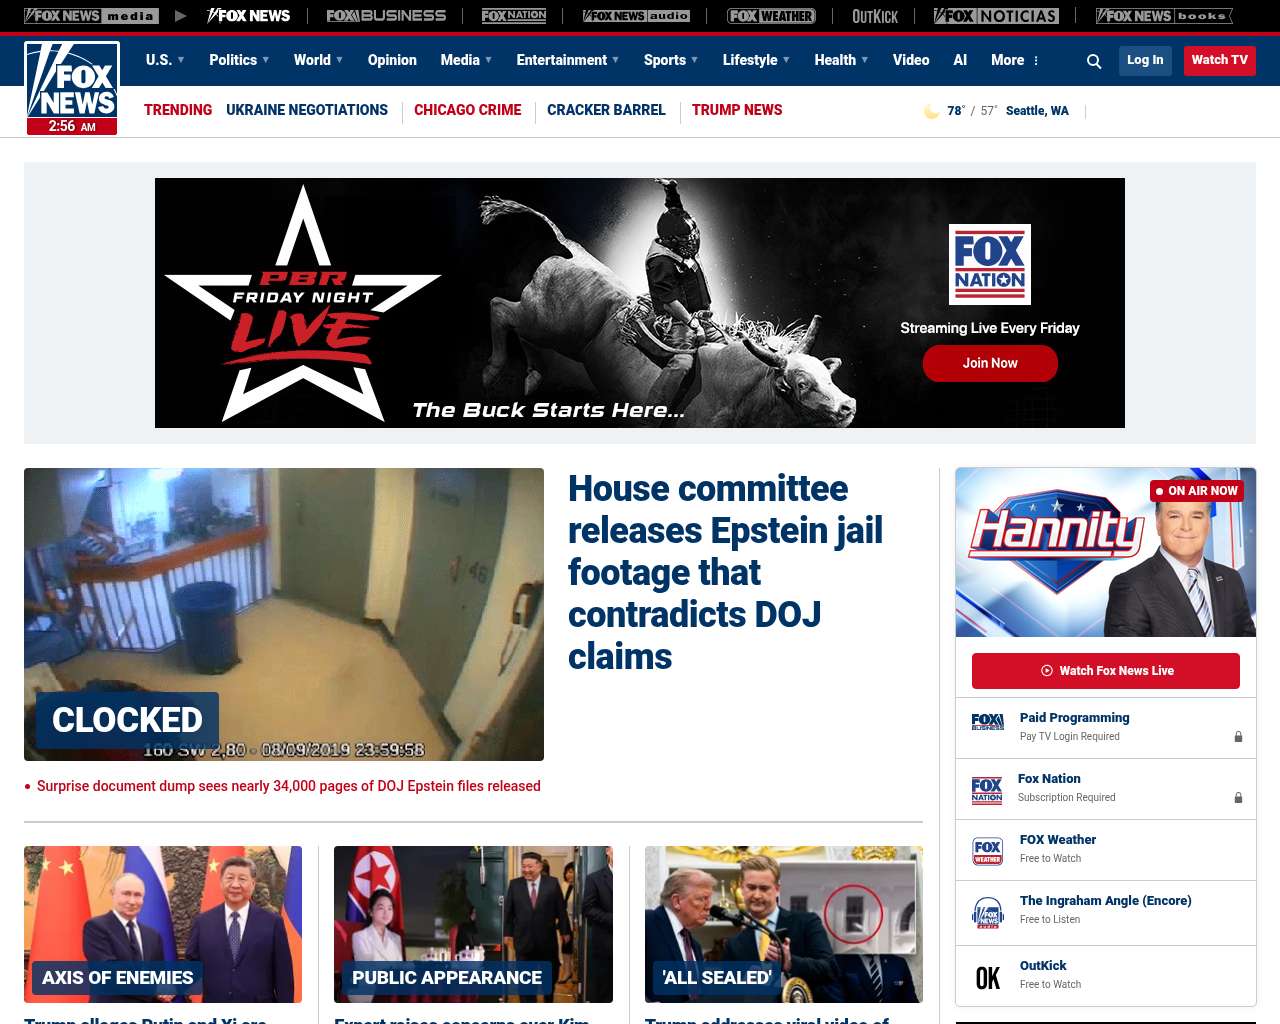Click the Fox Nation logo in PBR ad
This screenshot has width=1280, height=1024.
(990, 264)
